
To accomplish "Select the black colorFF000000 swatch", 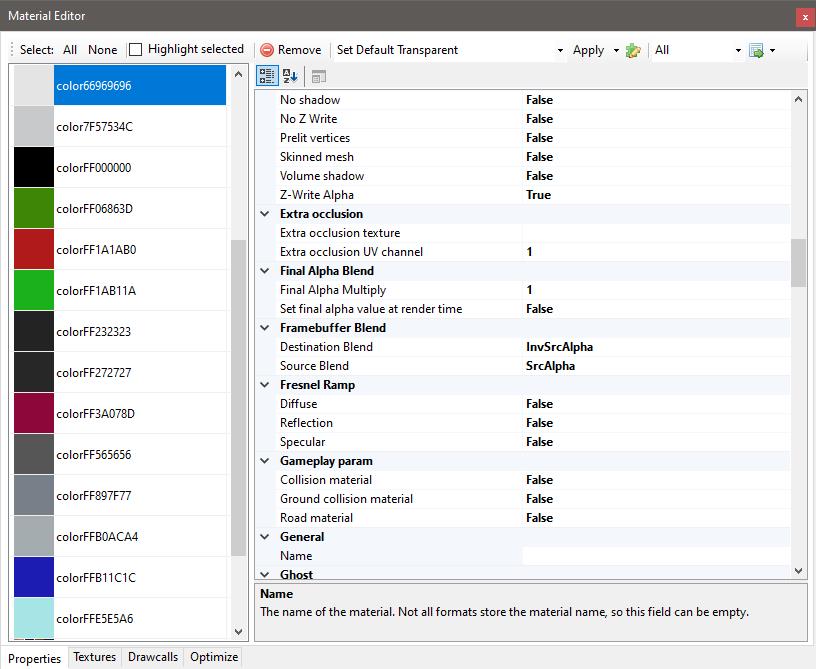I will pyautogui.click(x=34, y=167).
